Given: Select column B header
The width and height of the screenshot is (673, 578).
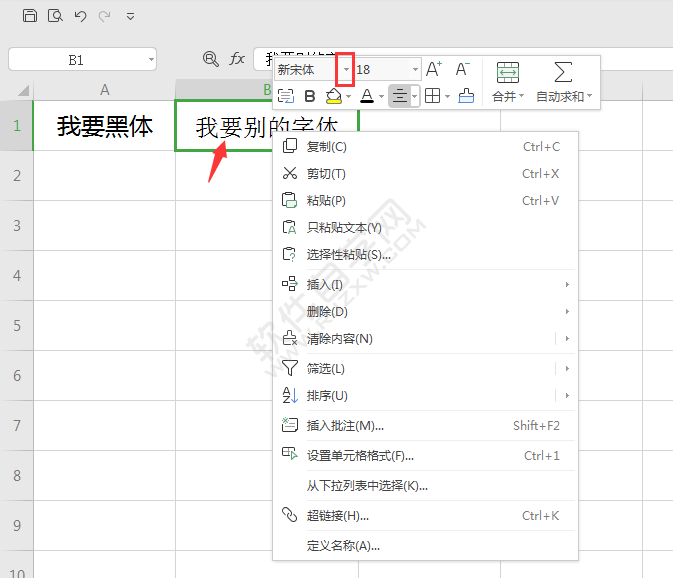Looking at the screenshot, I should (x=223, y=90).
